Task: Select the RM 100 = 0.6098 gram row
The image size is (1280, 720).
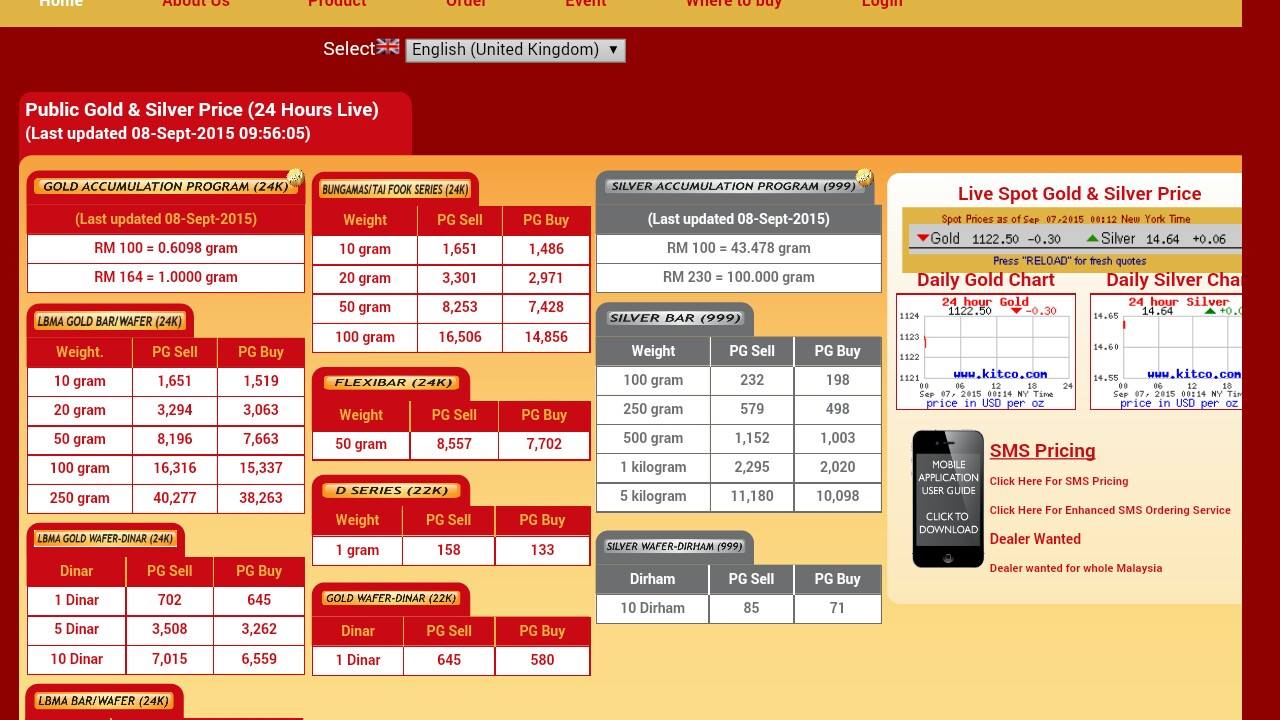Action: 166,248
